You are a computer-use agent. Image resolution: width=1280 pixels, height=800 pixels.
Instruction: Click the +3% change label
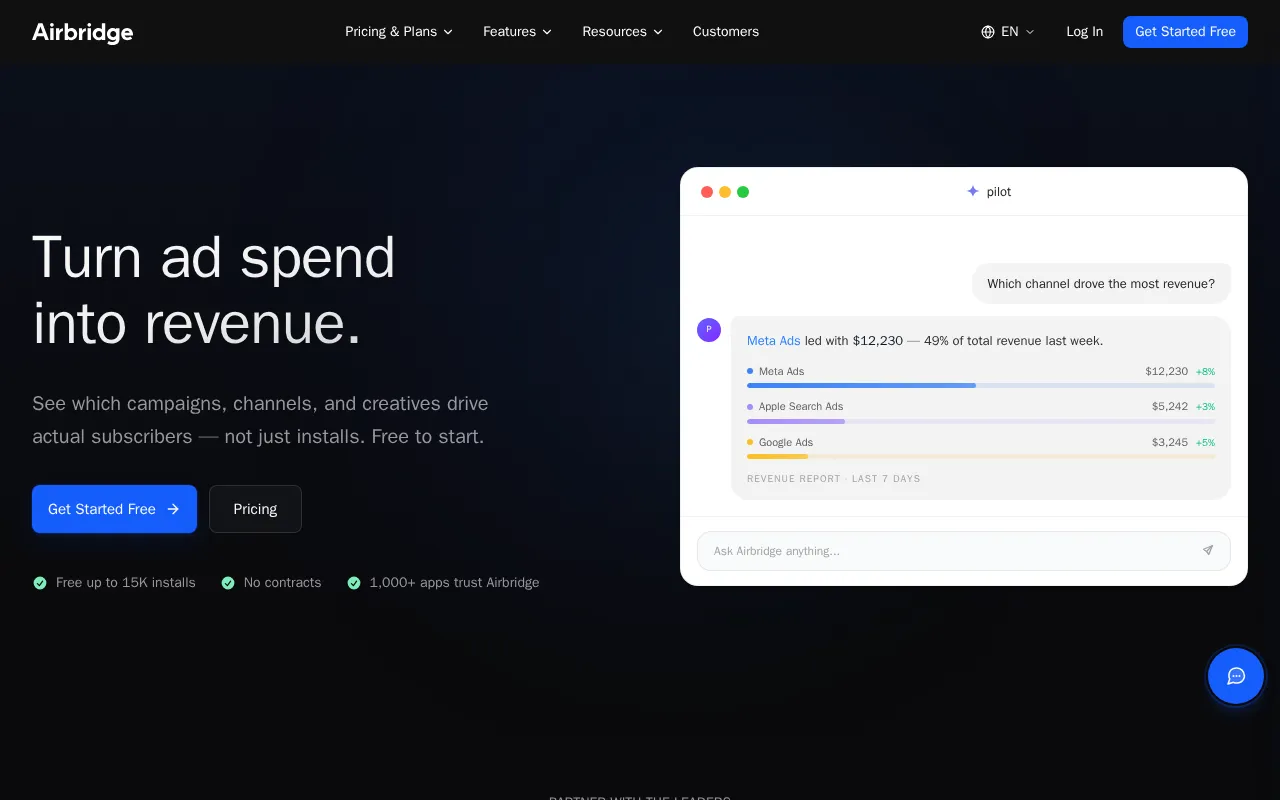tap(1205, 407)
